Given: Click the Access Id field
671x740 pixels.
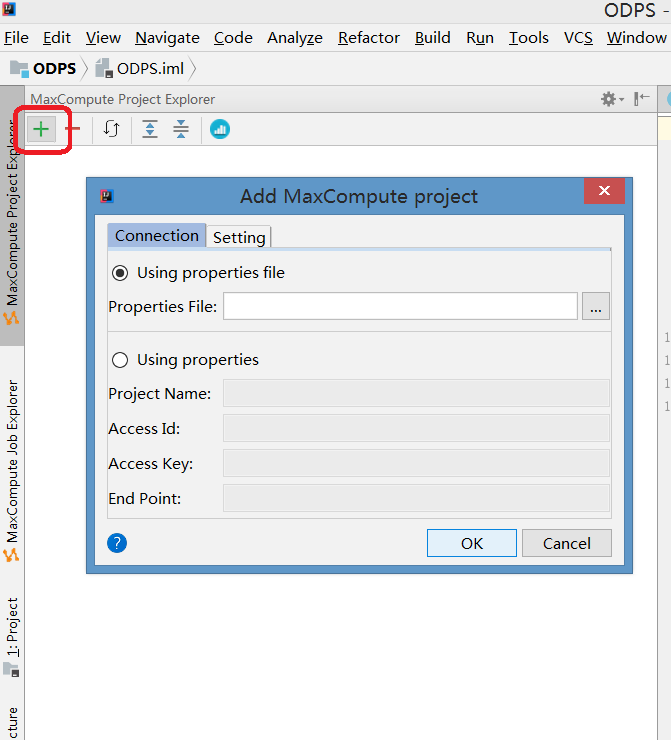Looking at the screenshot, I should click(416, 428).
